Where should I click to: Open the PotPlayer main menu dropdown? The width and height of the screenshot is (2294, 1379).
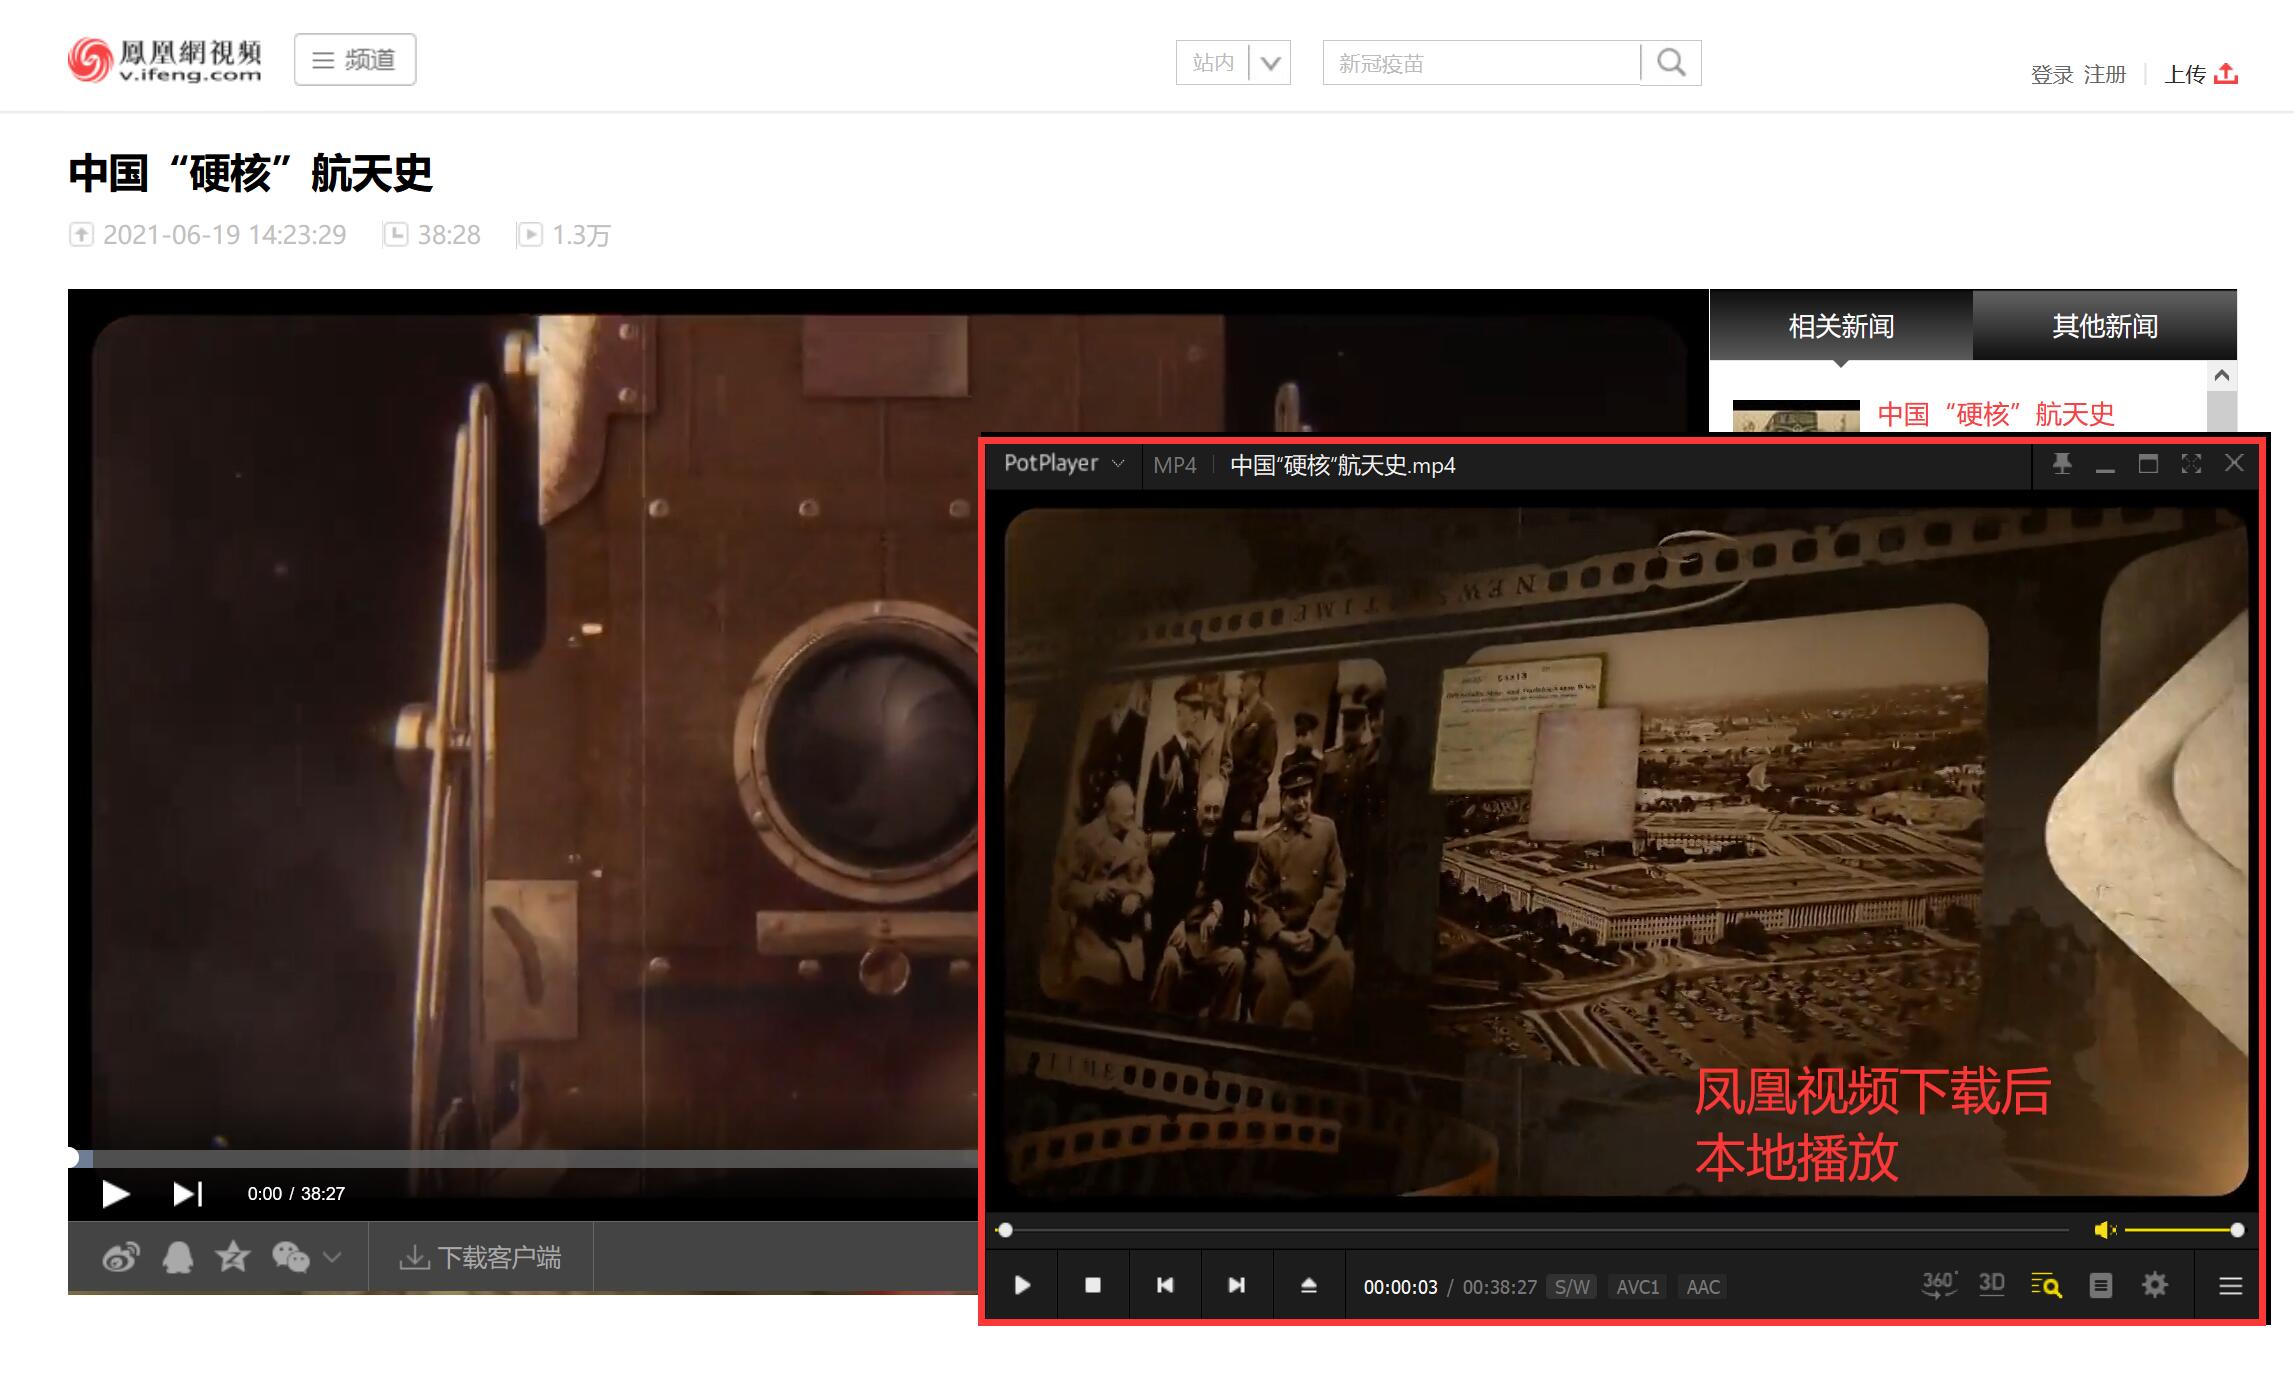pos(1064,463)
